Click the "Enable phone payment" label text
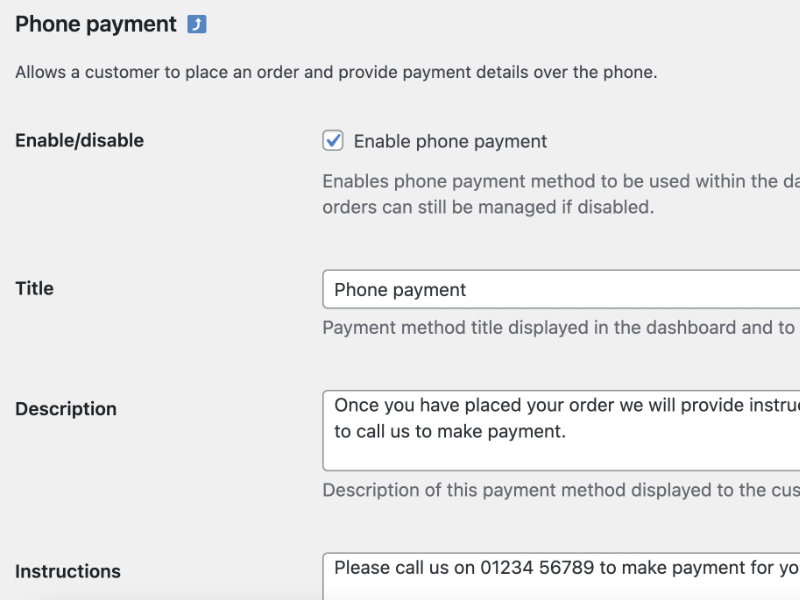The height and width of the screenshot is (600, 800). (450, 141)
